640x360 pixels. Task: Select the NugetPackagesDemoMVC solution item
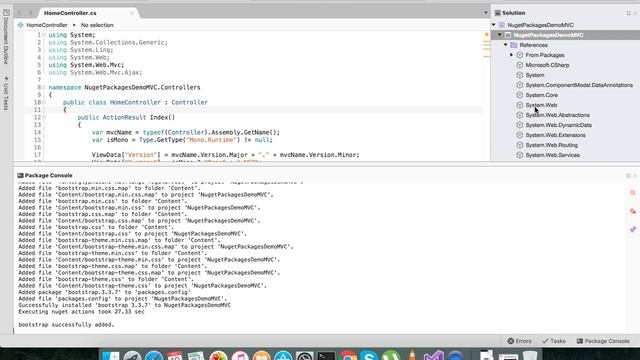tap(540, 25)
